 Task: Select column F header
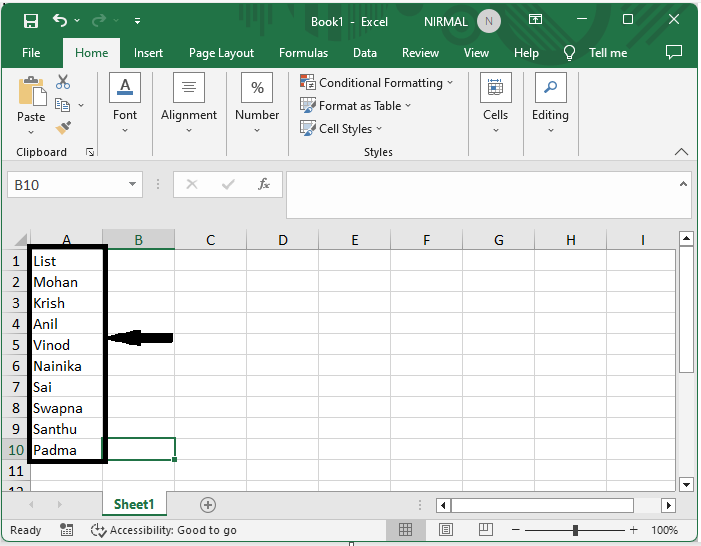click(x=427, y=240)
